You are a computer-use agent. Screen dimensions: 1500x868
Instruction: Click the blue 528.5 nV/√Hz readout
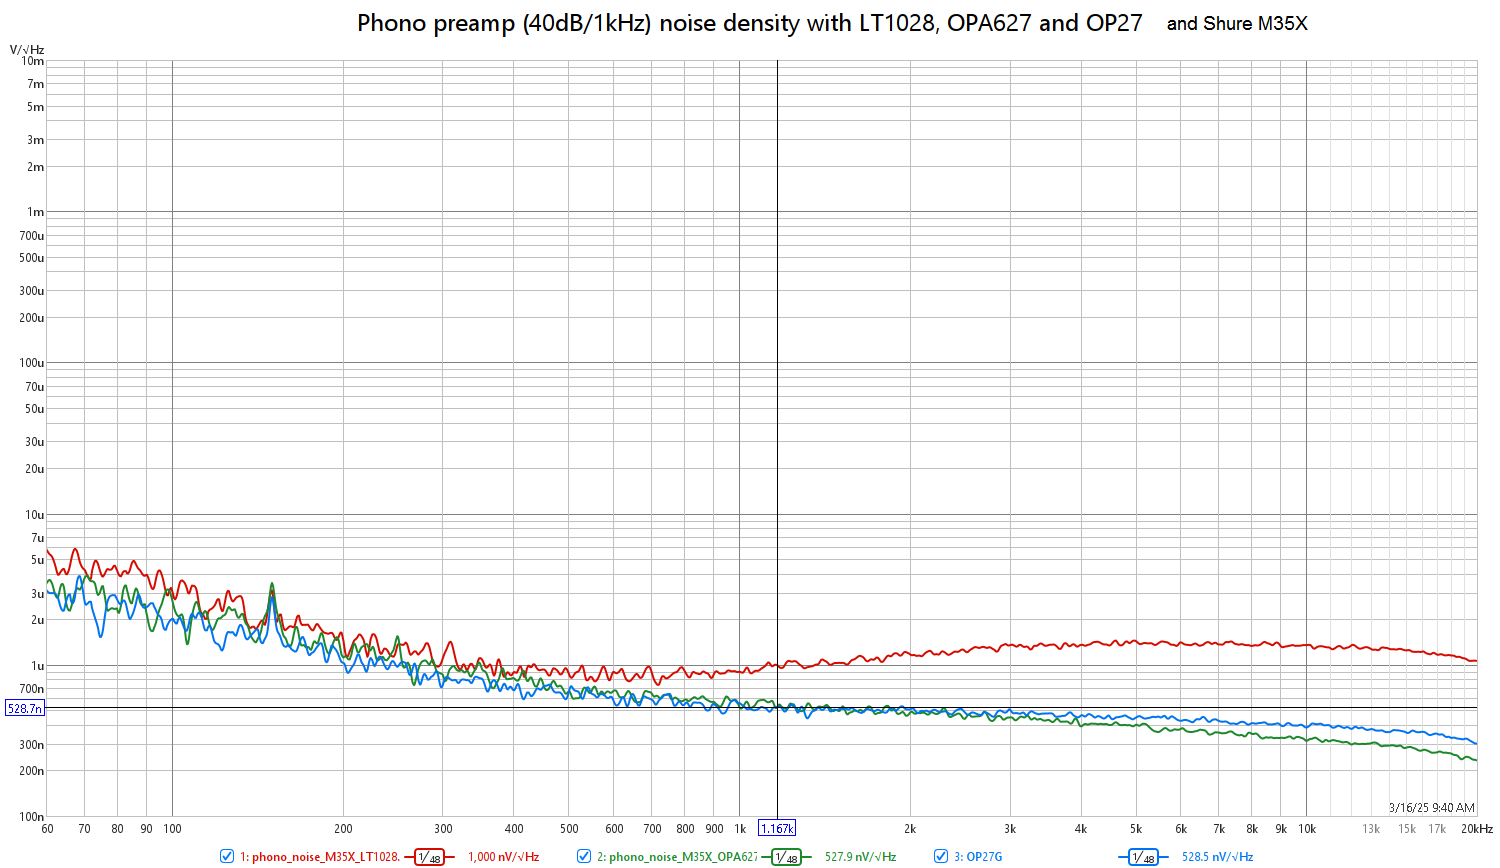(x=1217, y=857)
